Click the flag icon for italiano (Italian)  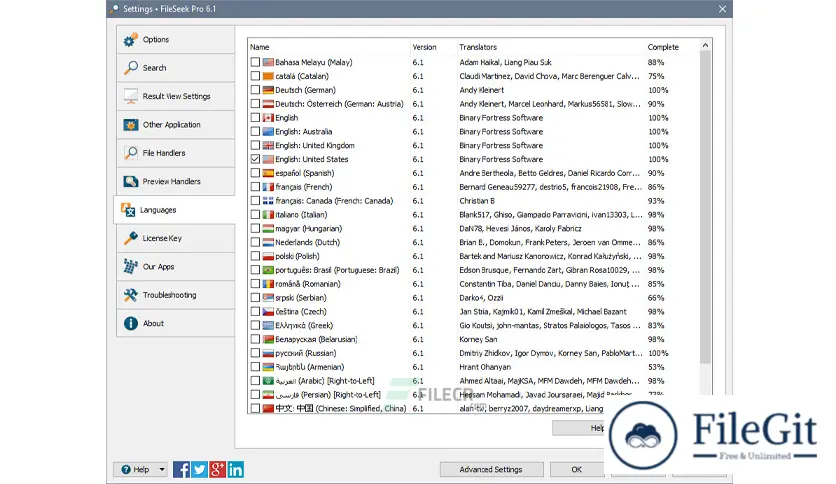click(268, 215)
